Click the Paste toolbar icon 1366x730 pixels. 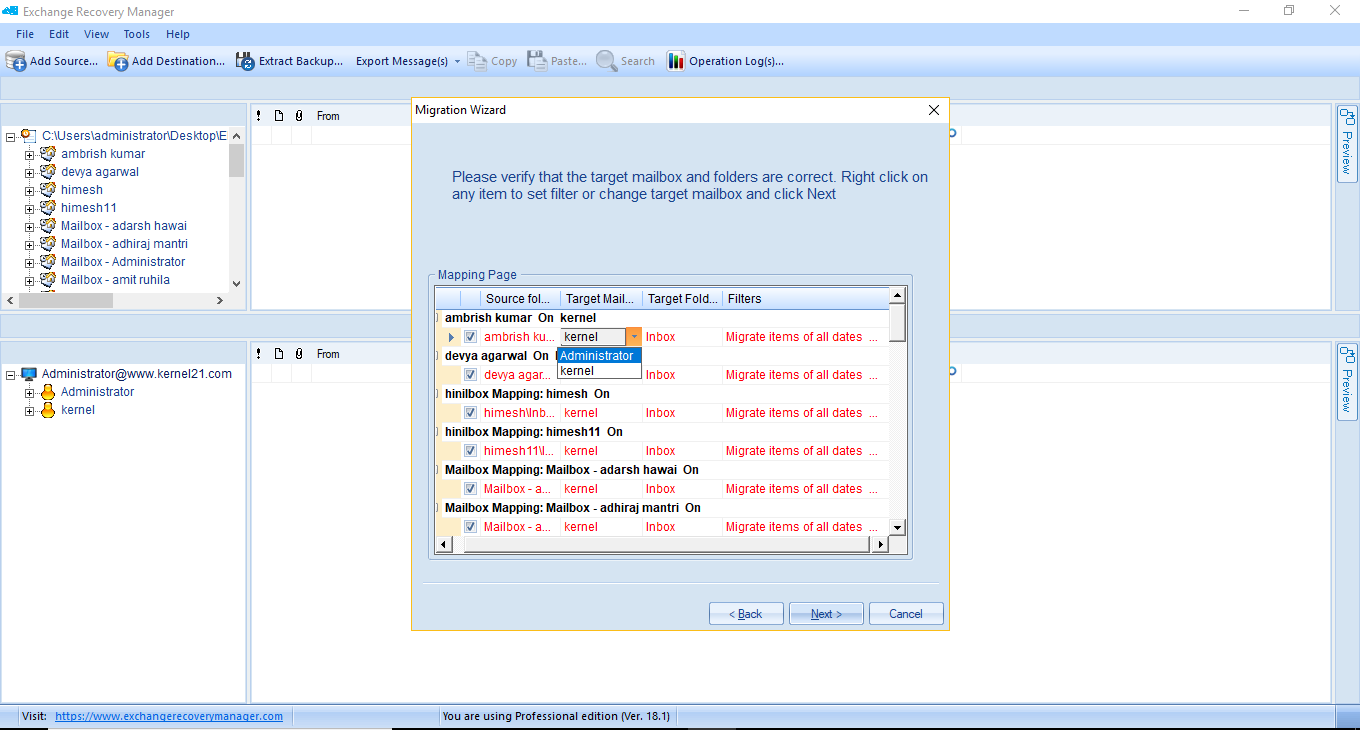(537, 61)
